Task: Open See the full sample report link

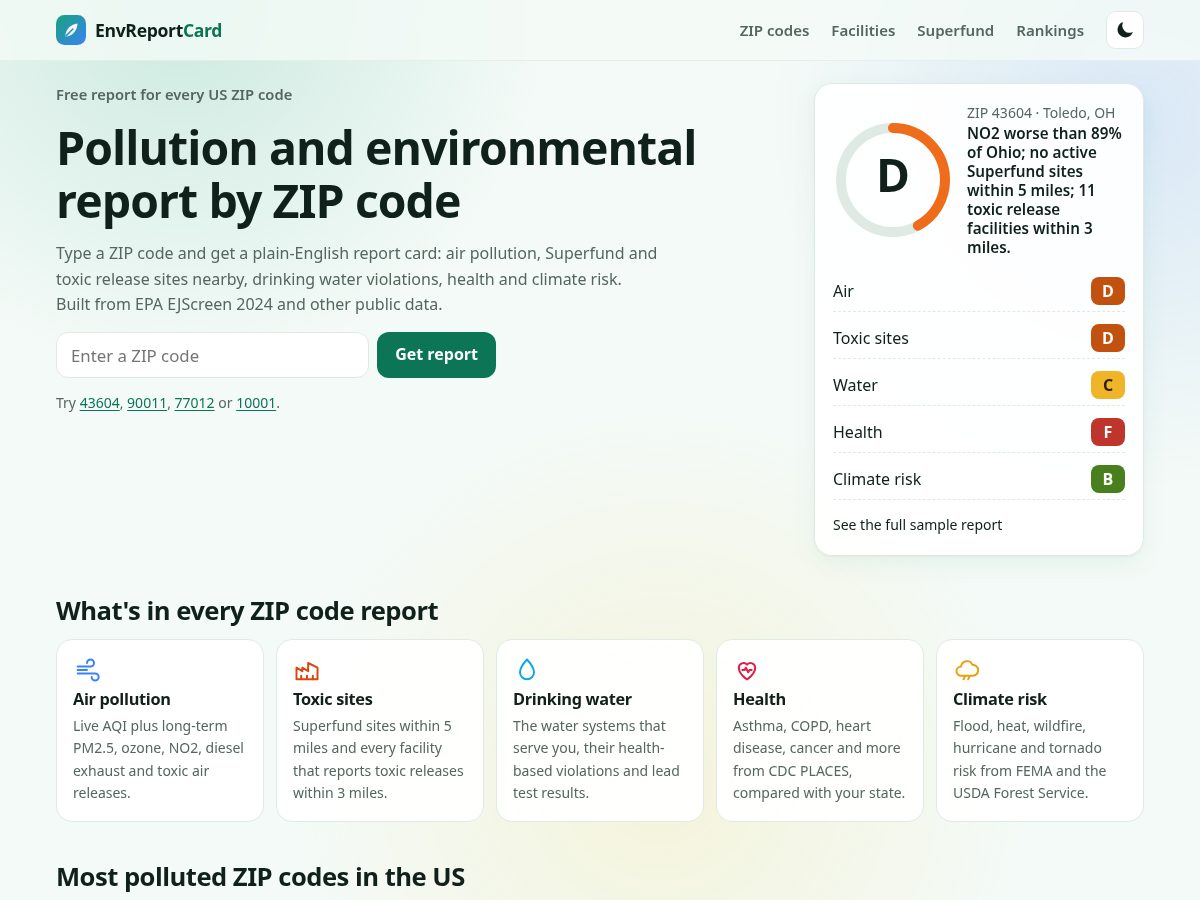Action: (917, 525)
